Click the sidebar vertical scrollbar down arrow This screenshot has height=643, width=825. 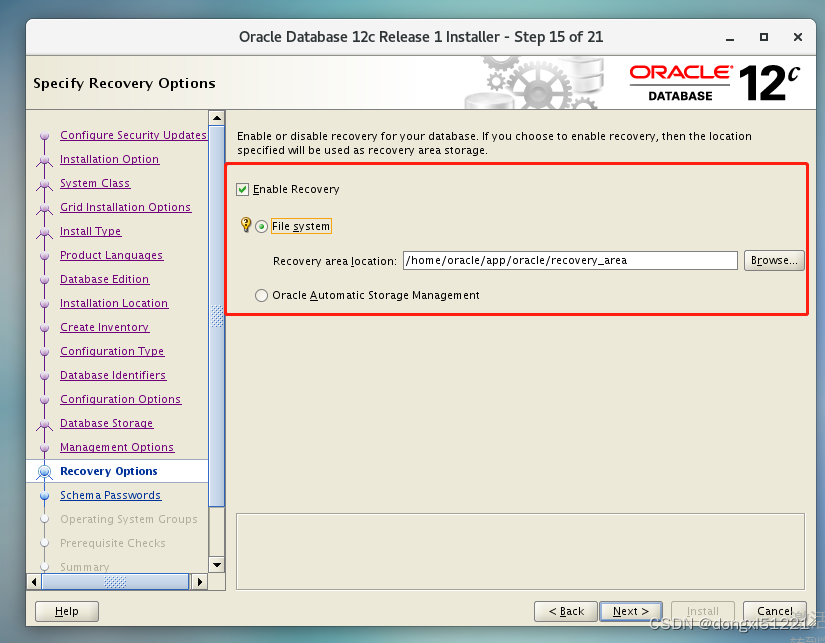click(x=216, y=563)
